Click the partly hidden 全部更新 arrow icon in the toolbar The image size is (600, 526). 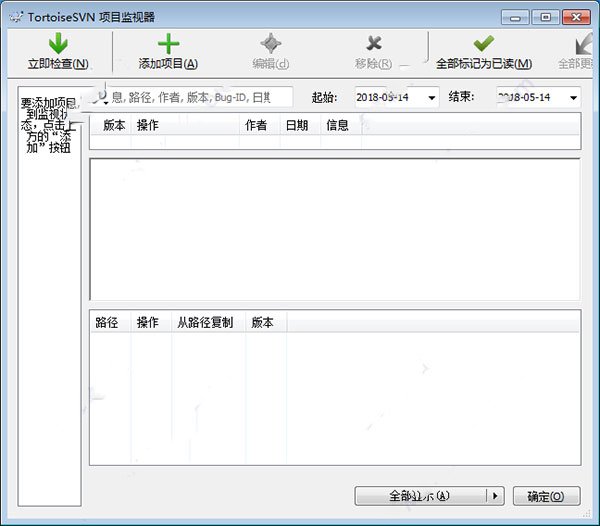pyautogui.click(x=584, y=44)
